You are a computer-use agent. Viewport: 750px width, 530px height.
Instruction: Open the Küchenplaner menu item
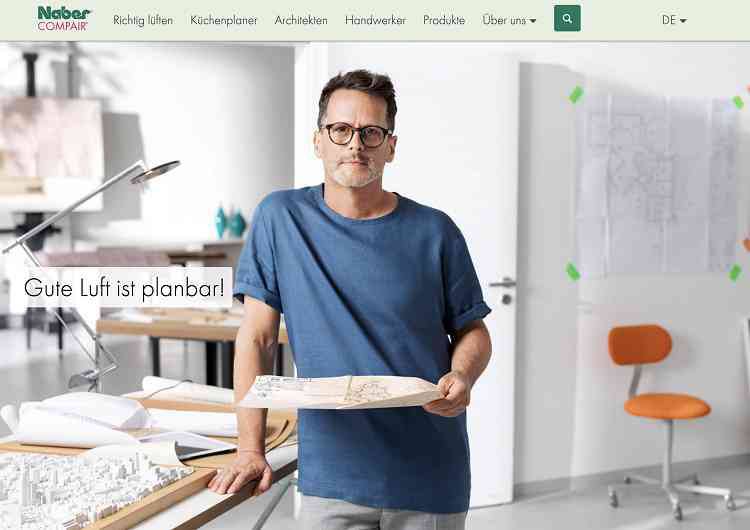pos(223,20)
